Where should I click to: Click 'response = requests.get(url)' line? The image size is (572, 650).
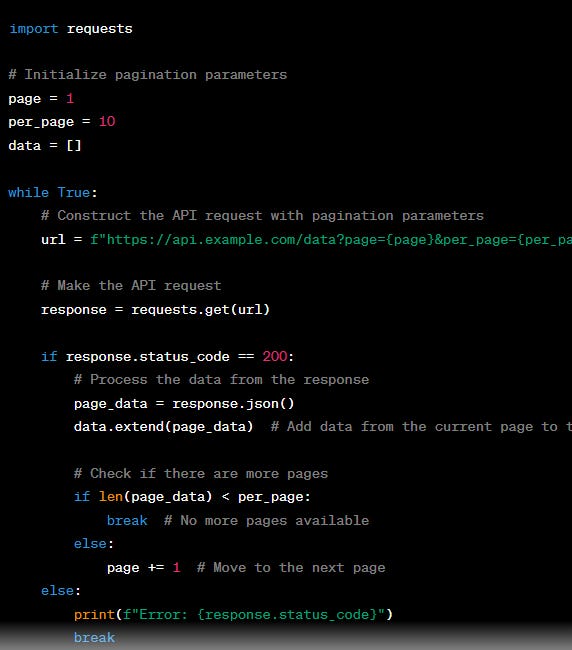[155, 310]
